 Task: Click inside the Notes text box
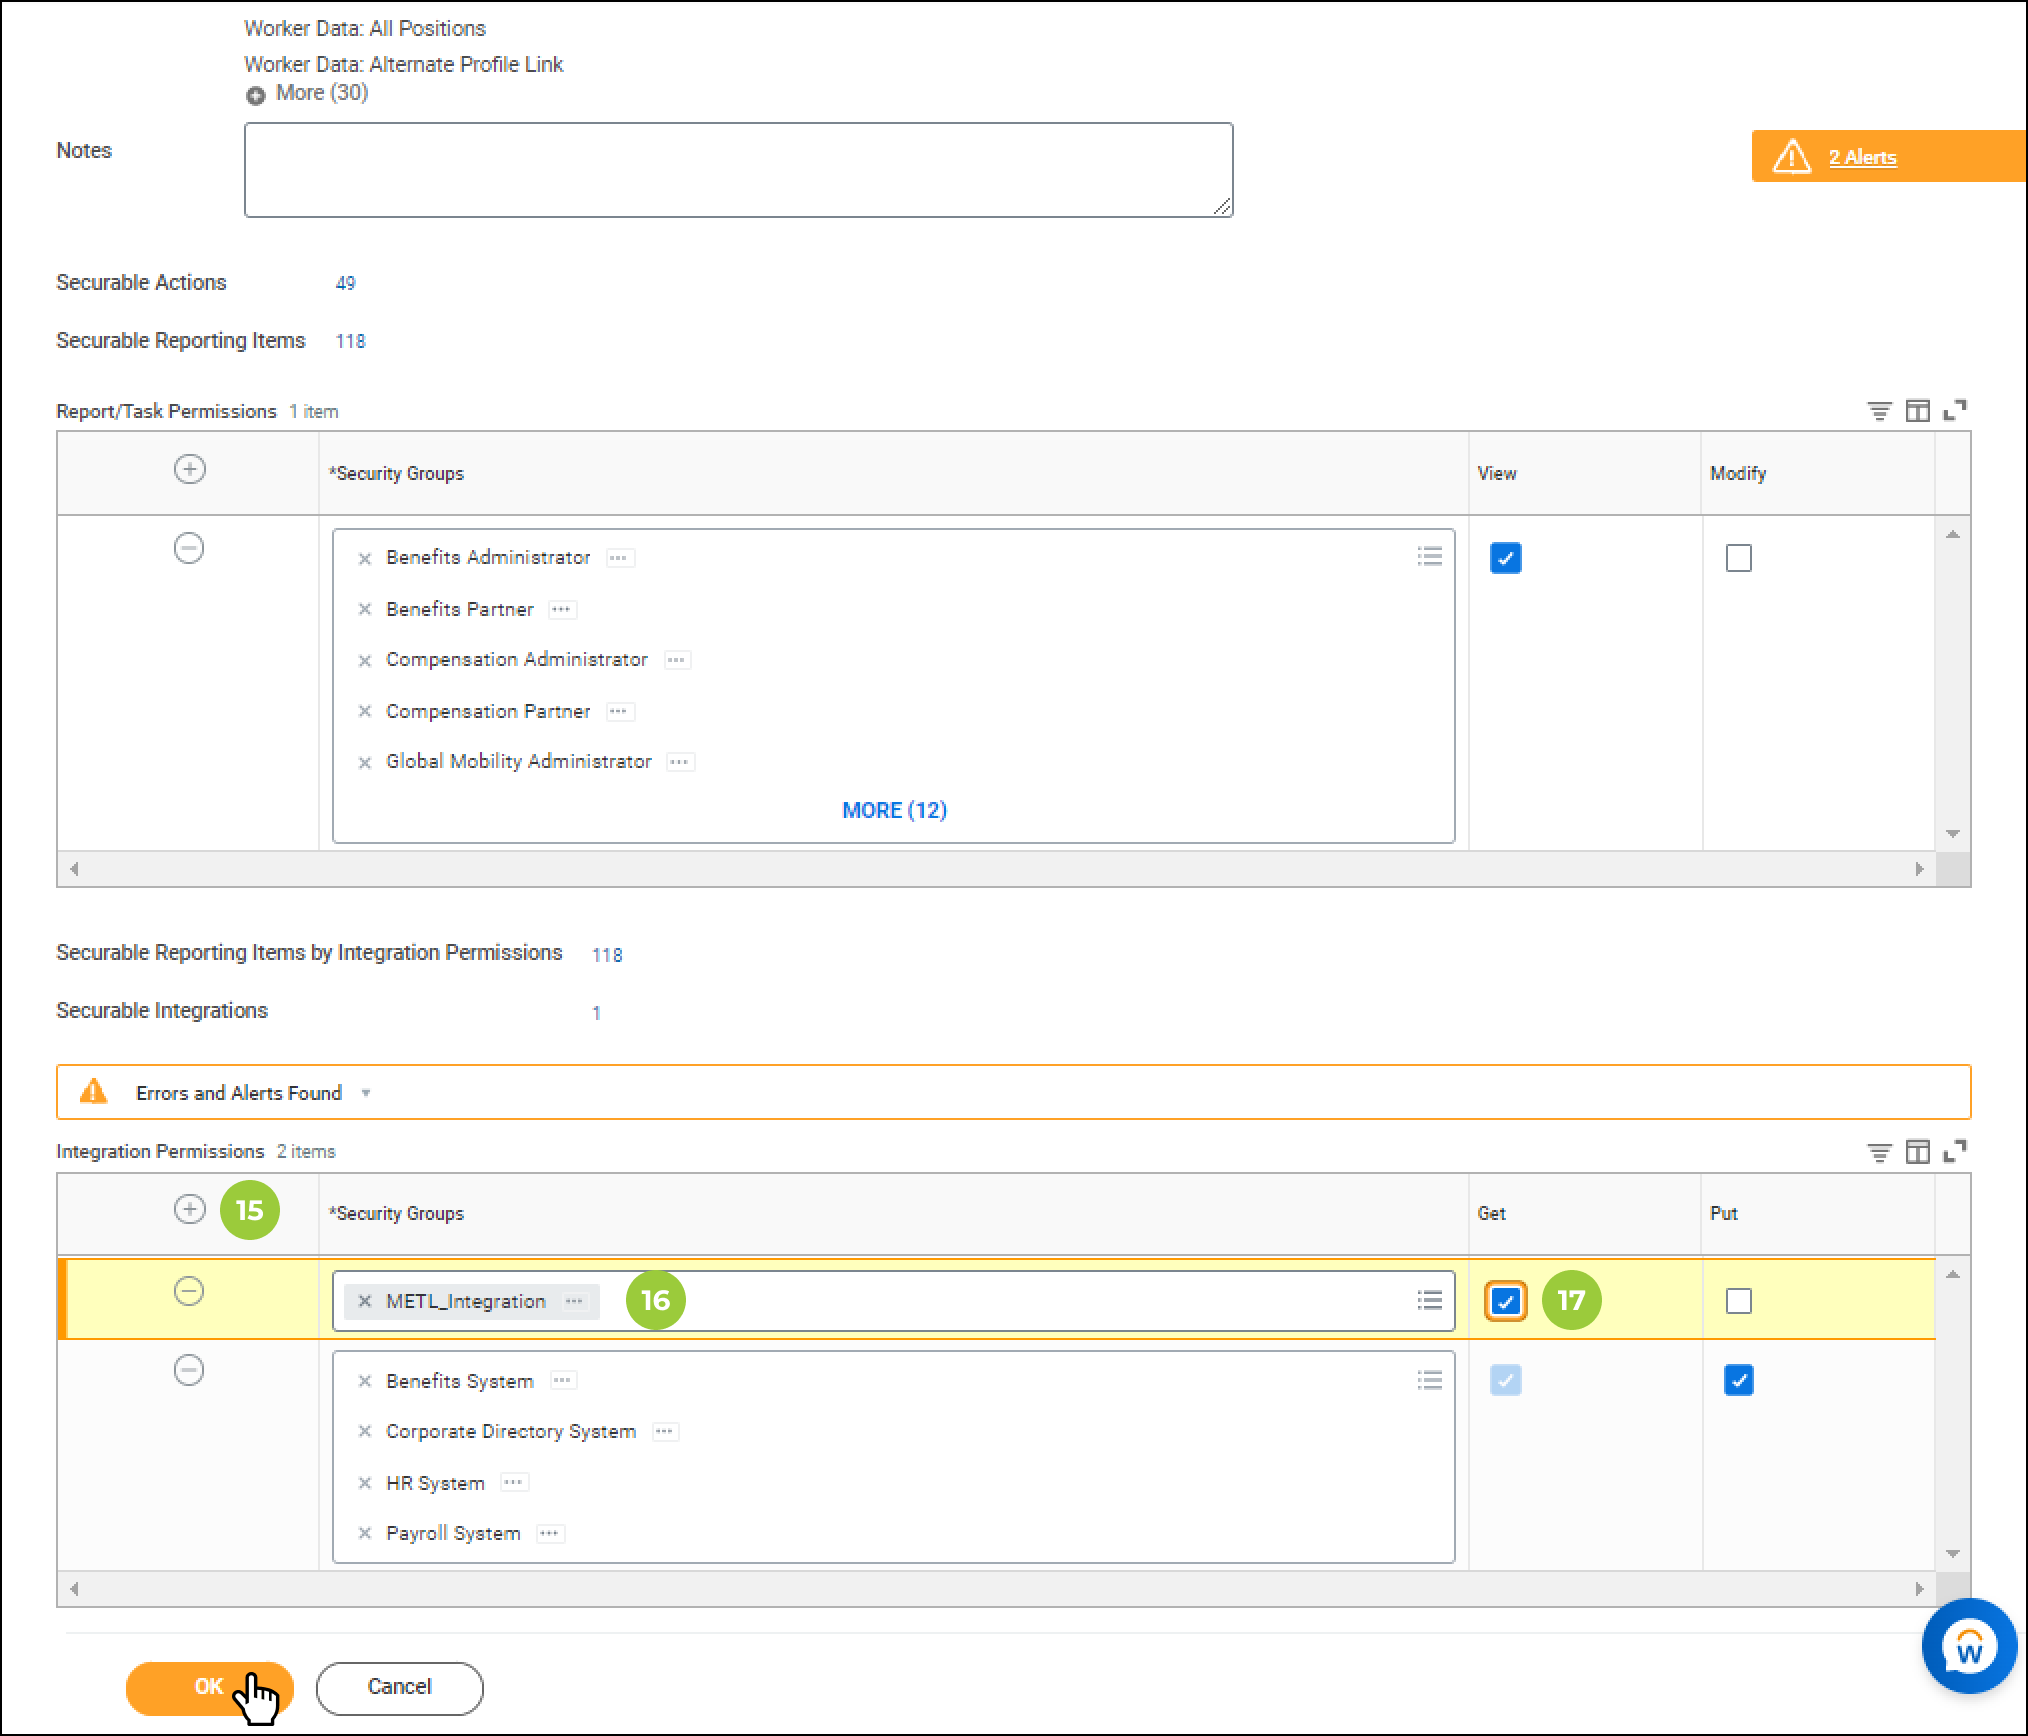click(738, 169)
